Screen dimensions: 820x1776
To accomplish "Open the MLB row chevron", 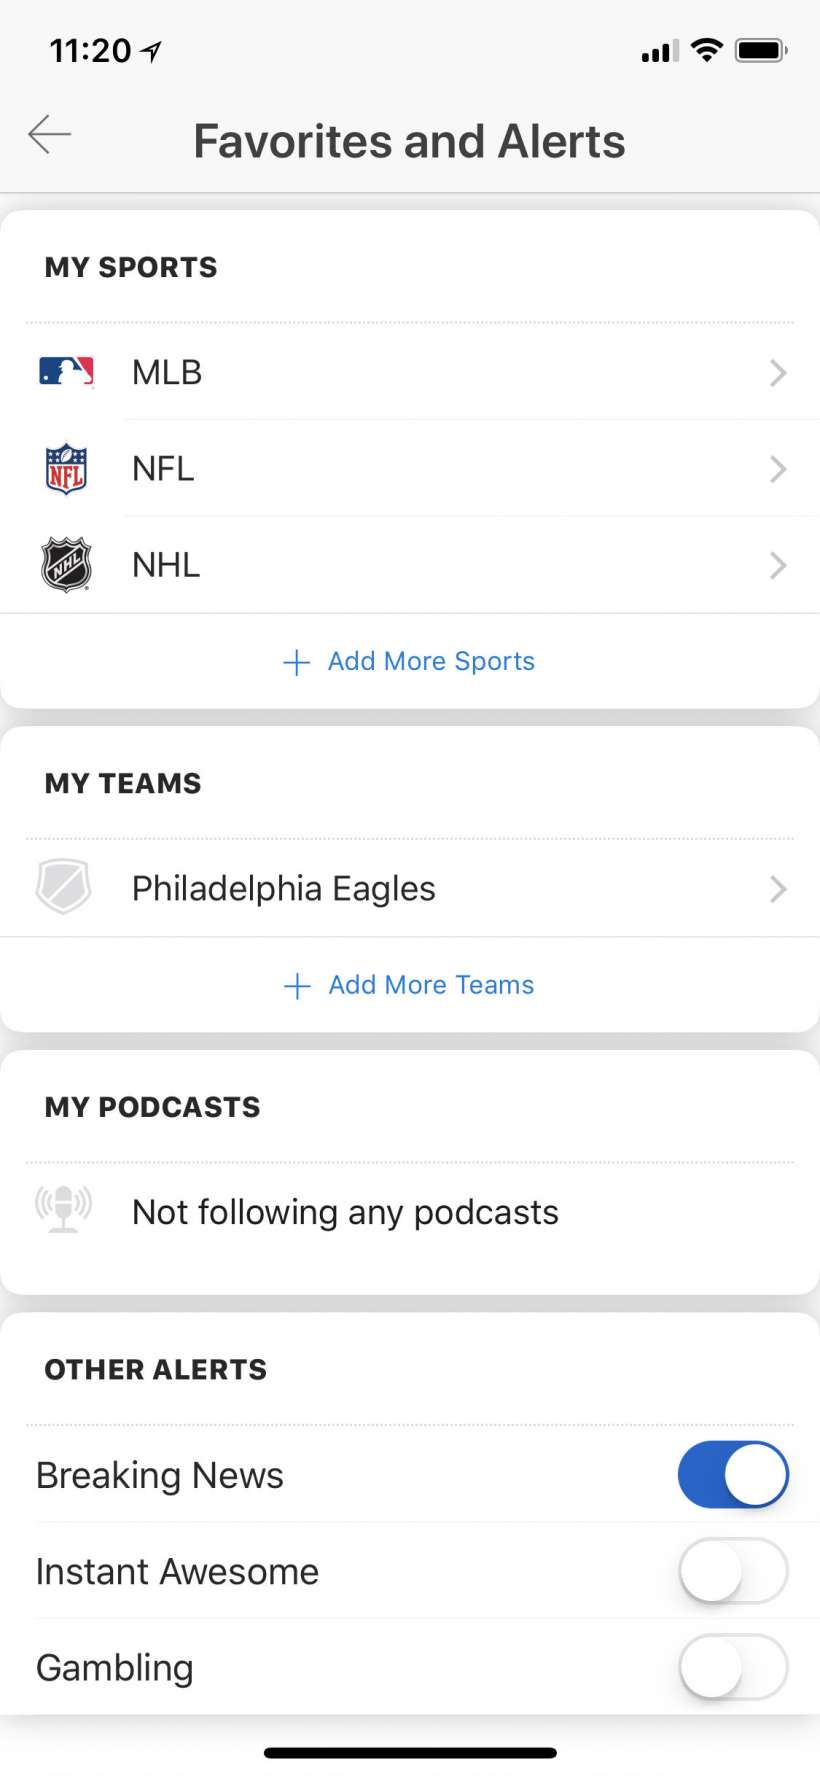I will pos(778,373).
